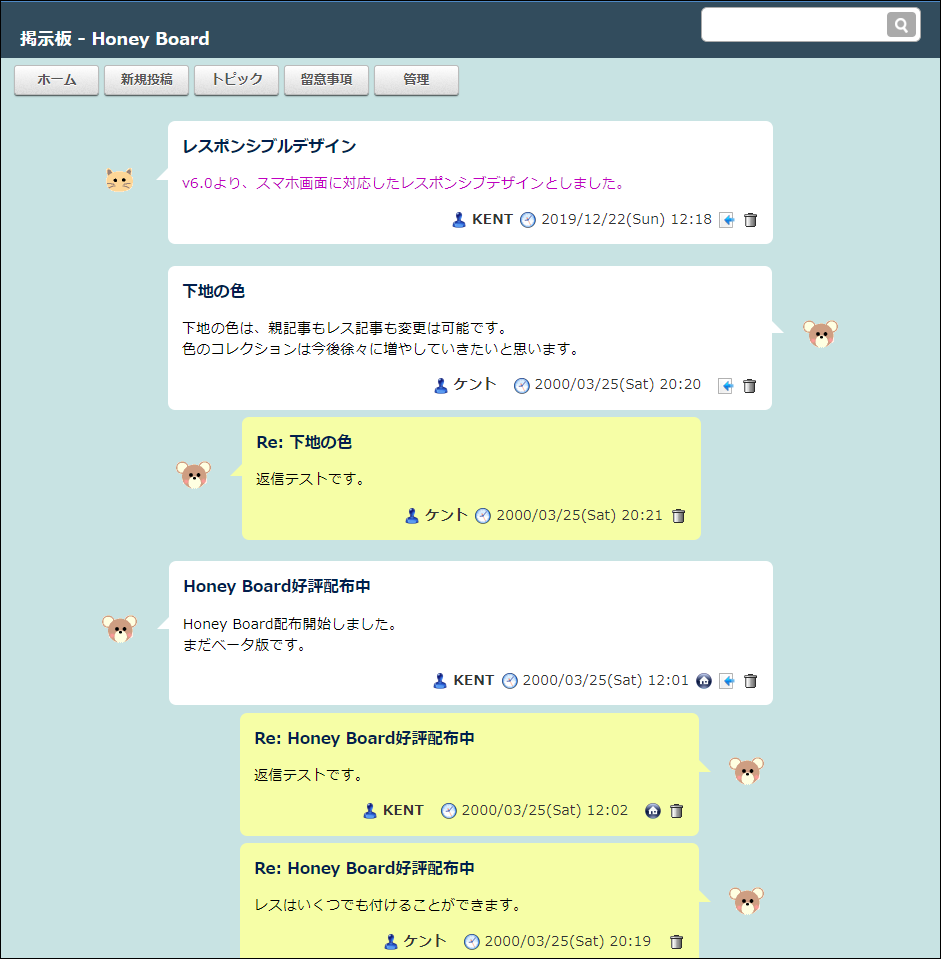
Task: Click the bear avatar beside 下地の色 post
Action: tap(820, 334)
